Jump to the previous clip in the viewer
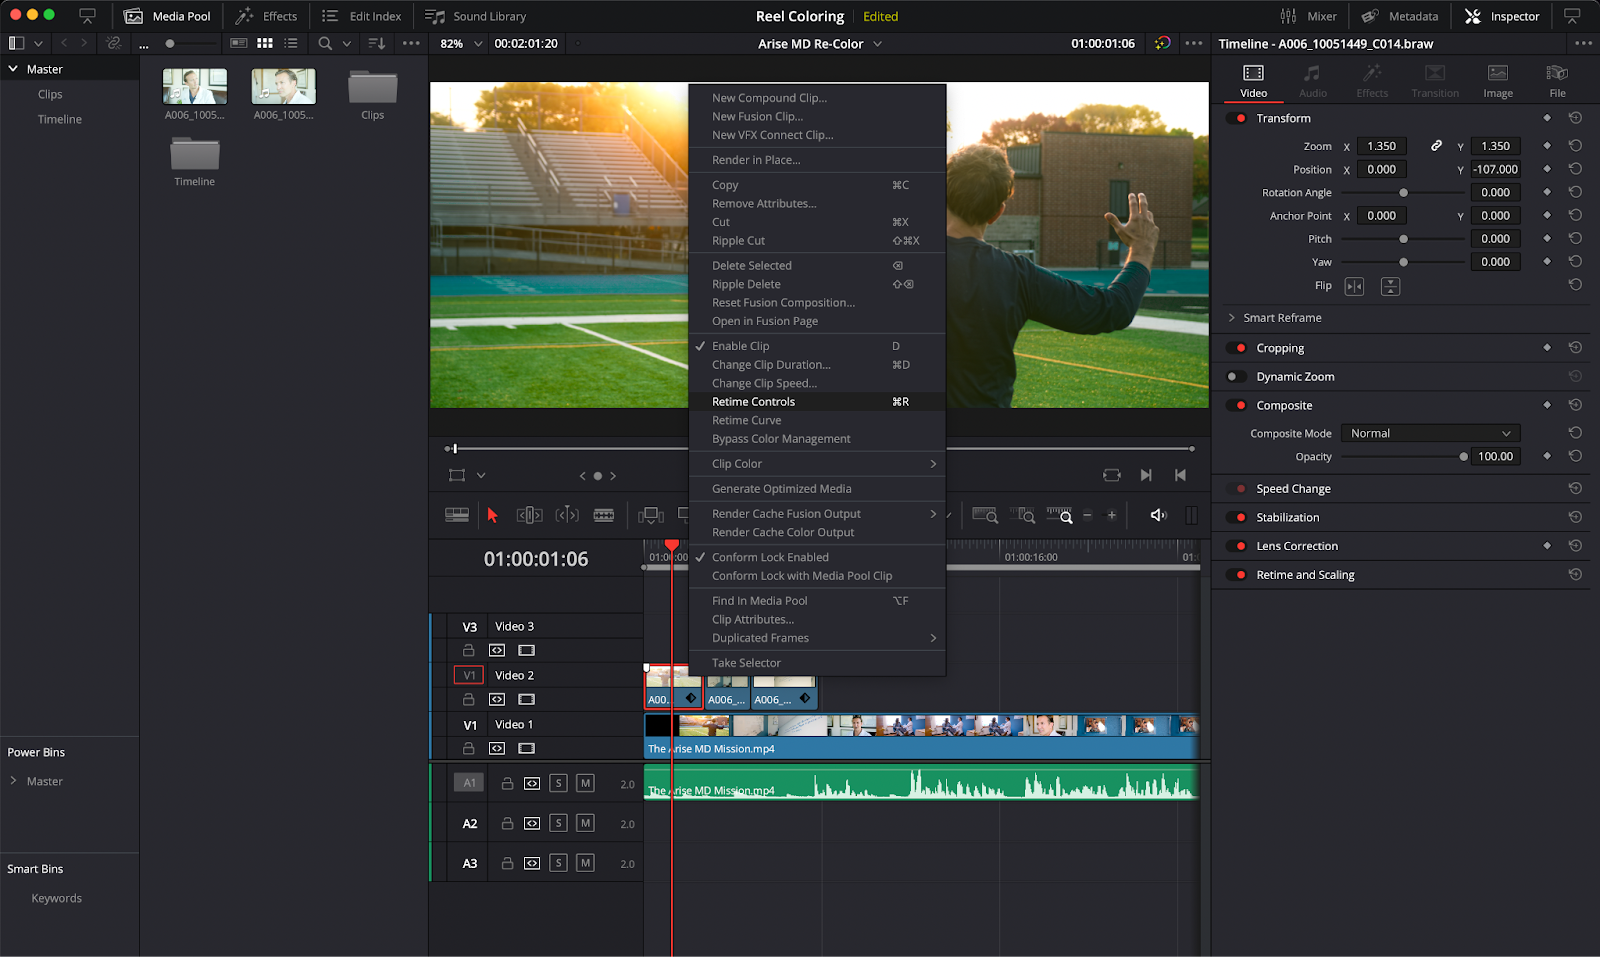1600x957 pixels. point(1181,475)
